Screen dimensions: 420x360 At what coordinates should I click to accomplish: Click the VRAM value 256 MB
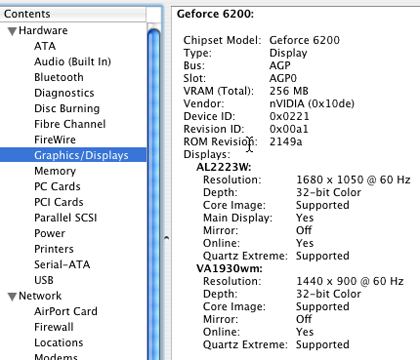[289, 91]
